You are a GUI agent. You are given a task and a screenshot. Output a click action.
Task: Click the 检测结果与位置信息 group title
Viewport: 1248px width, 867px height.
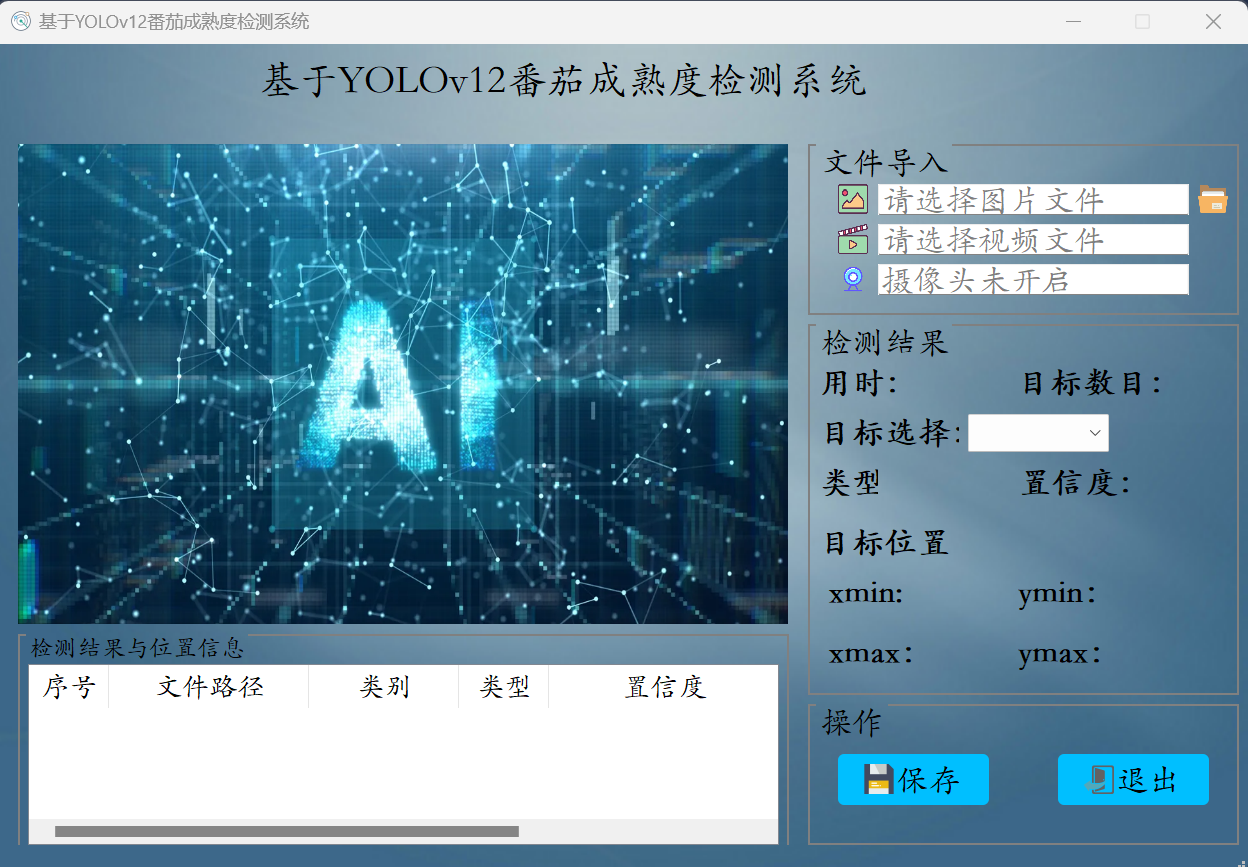137,648
